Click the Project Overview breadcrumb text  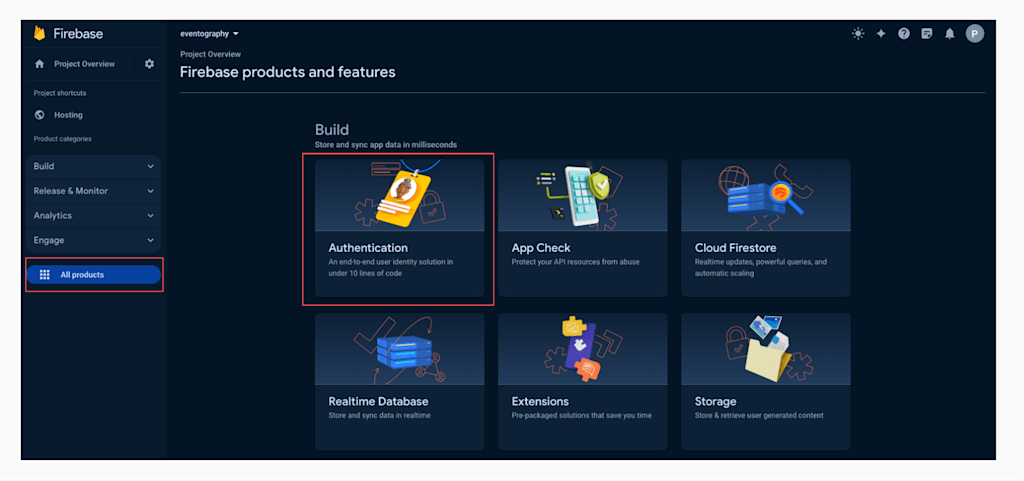click(x=210, y=54)
